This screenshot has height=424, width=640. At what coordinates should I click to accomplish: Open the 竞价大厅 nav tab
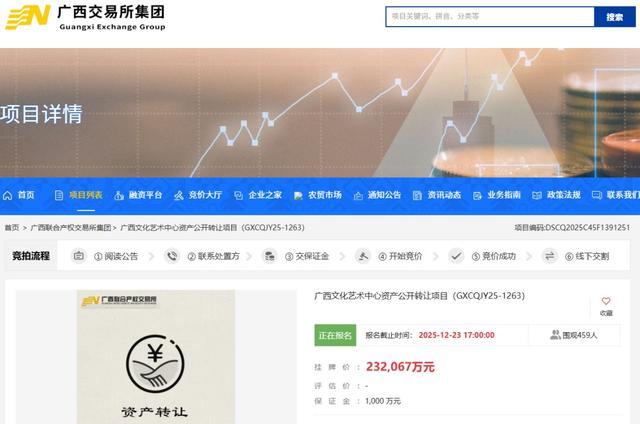pos(205,195)
